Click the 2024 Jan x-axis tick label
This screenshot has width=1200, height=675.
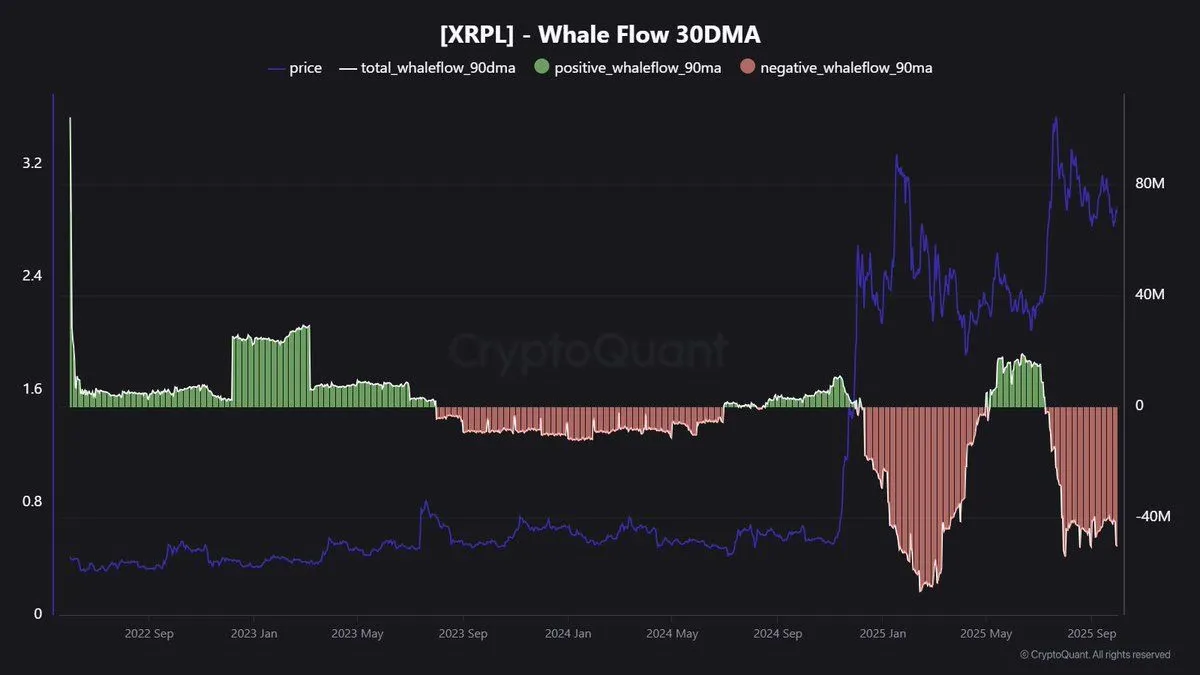(x=567, y=633)
